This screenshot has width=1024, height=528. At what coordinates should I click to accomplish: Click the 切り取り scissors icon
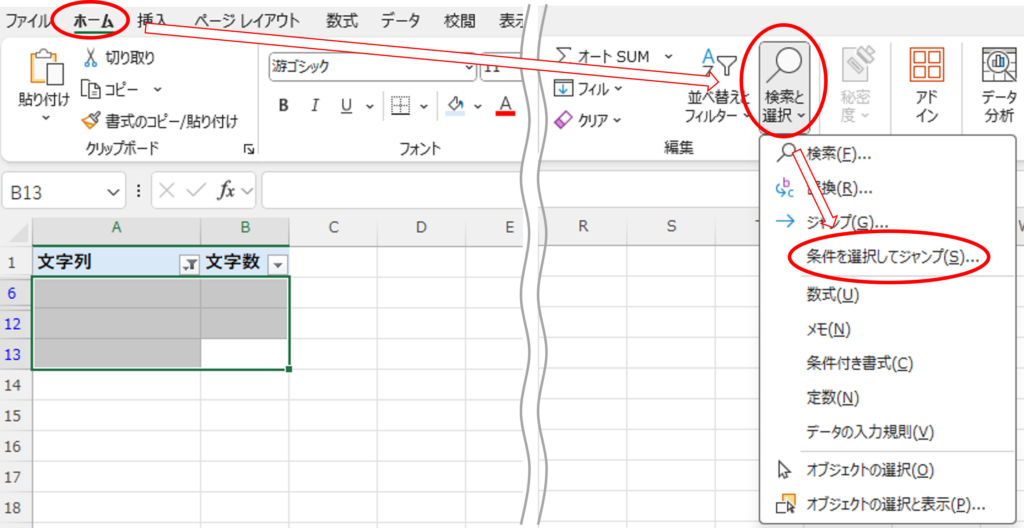point(89,58)
